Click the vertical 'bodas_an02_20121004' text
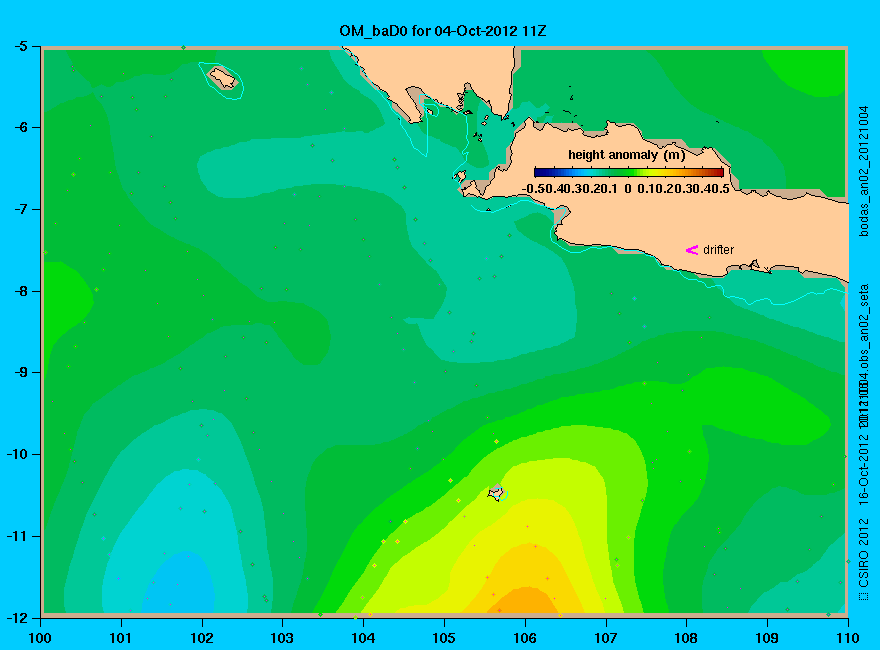The height and width of the screenshot is (650, 880). tap(864, 171)
